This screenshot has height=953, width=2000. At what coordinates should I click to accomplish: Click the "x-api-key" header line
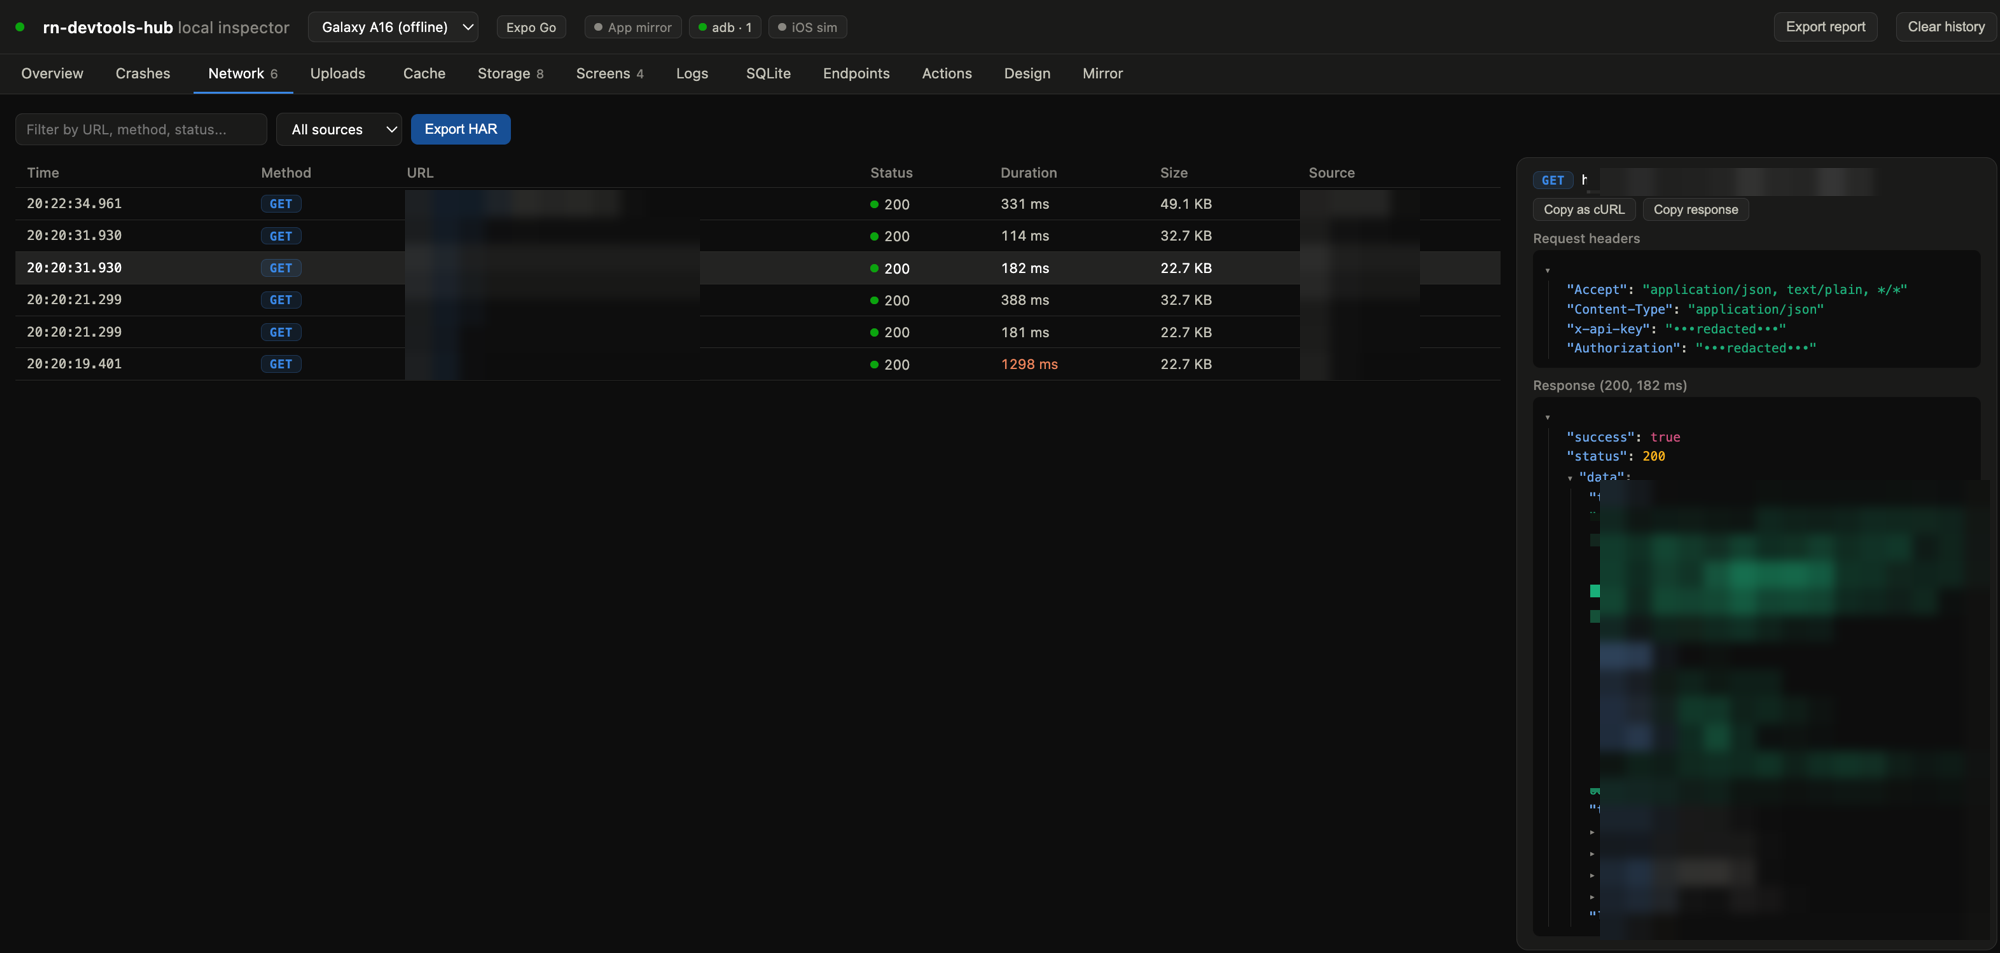1676,328
